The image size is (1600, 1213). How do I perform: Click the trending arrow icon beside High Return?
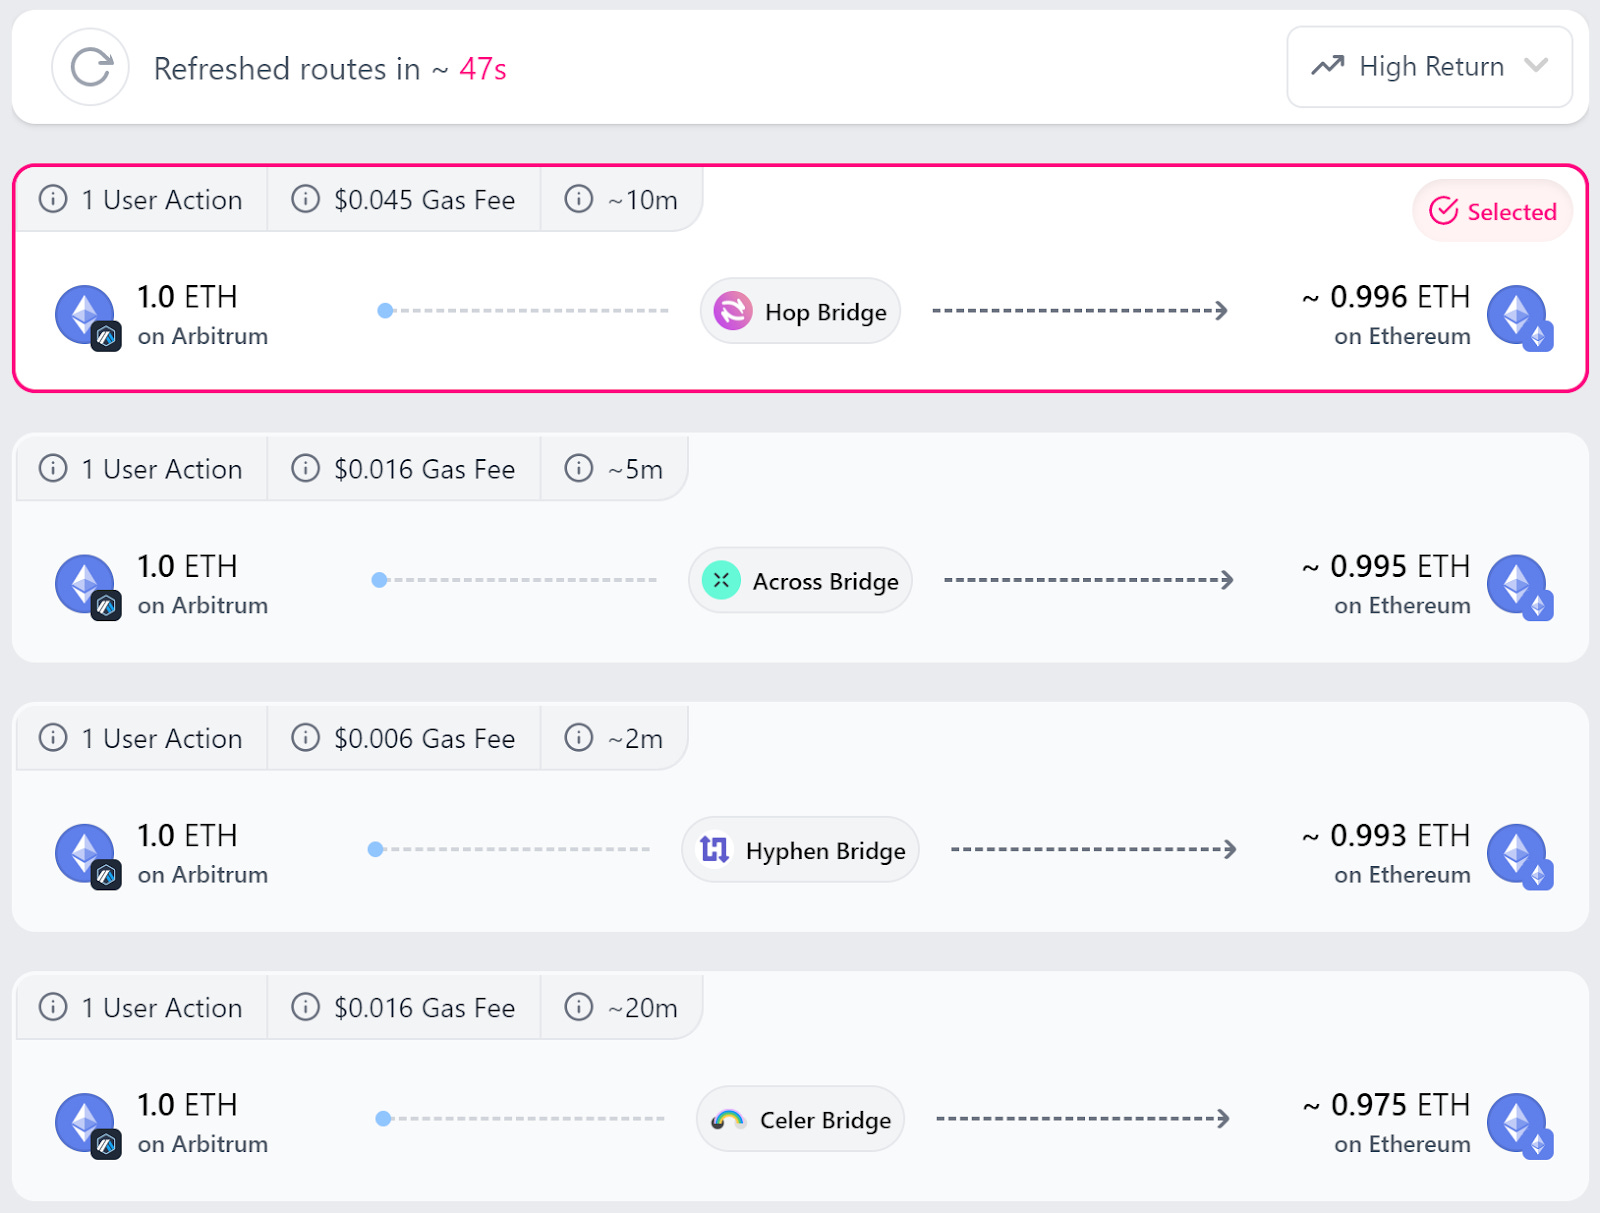(1328, 66)
